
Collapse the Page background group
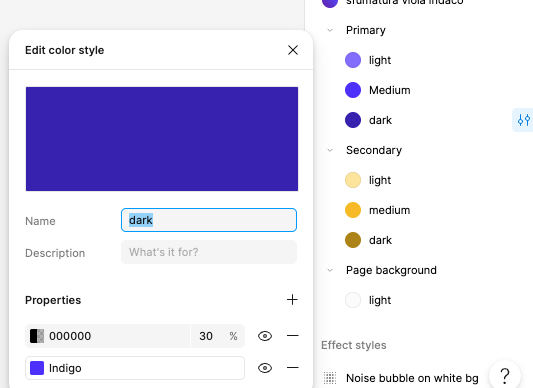click(330, 270)
